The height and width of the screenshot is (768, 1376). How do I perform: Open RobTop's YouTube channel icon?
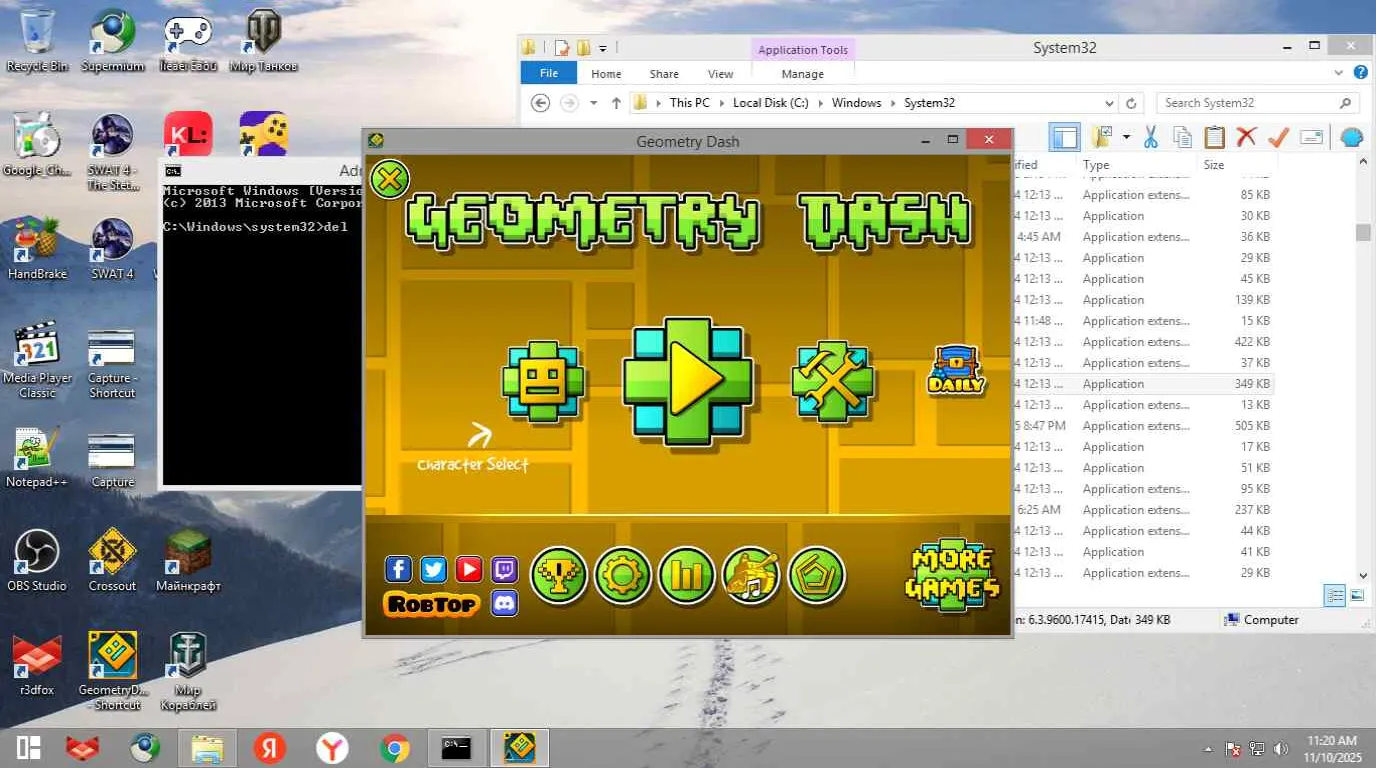[469, 570]
